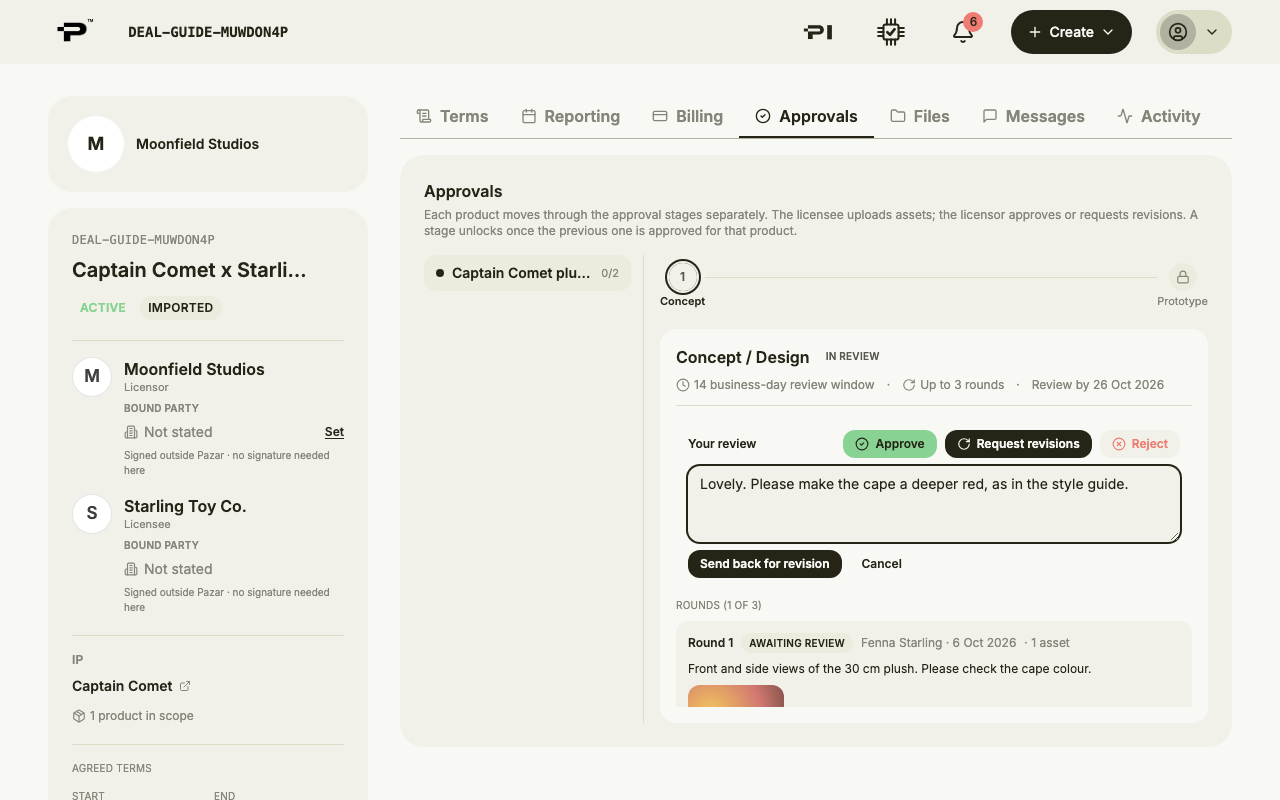Choose Request revisions option
1280x800 pixels.
1018,444
